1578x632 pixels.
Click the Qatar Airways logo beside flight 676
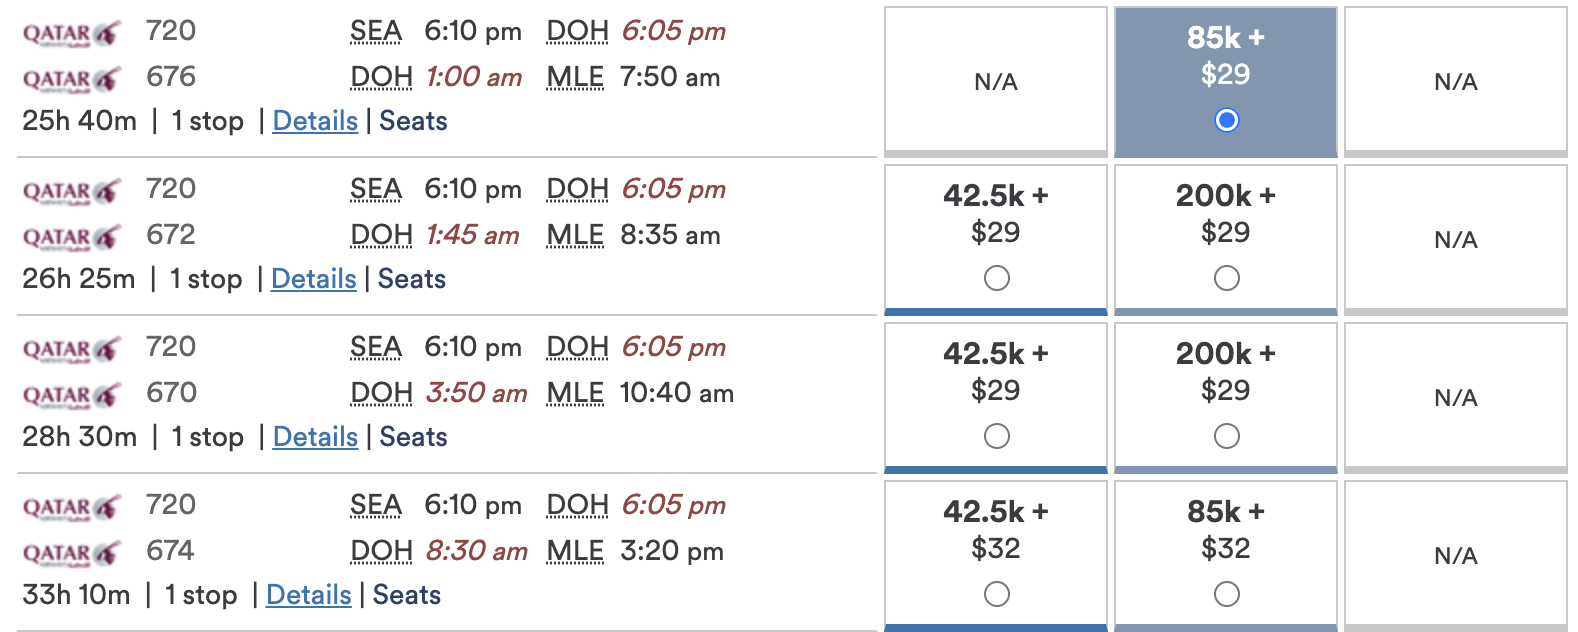coord(72,79)
